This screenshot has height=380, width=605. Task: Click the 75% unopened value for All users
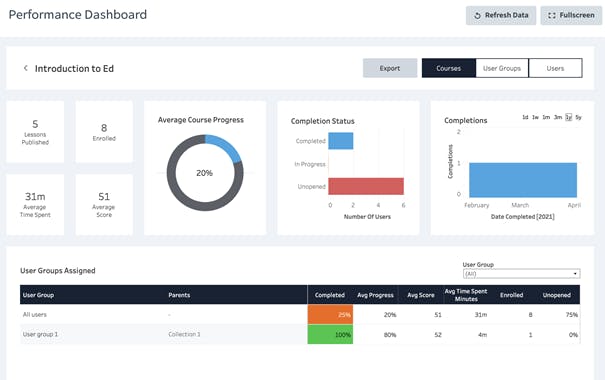pos(572,315)
